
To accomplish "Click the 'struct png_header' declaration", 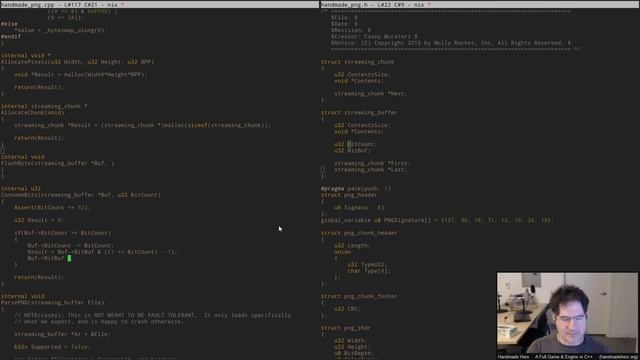I will tap(349, 195).
